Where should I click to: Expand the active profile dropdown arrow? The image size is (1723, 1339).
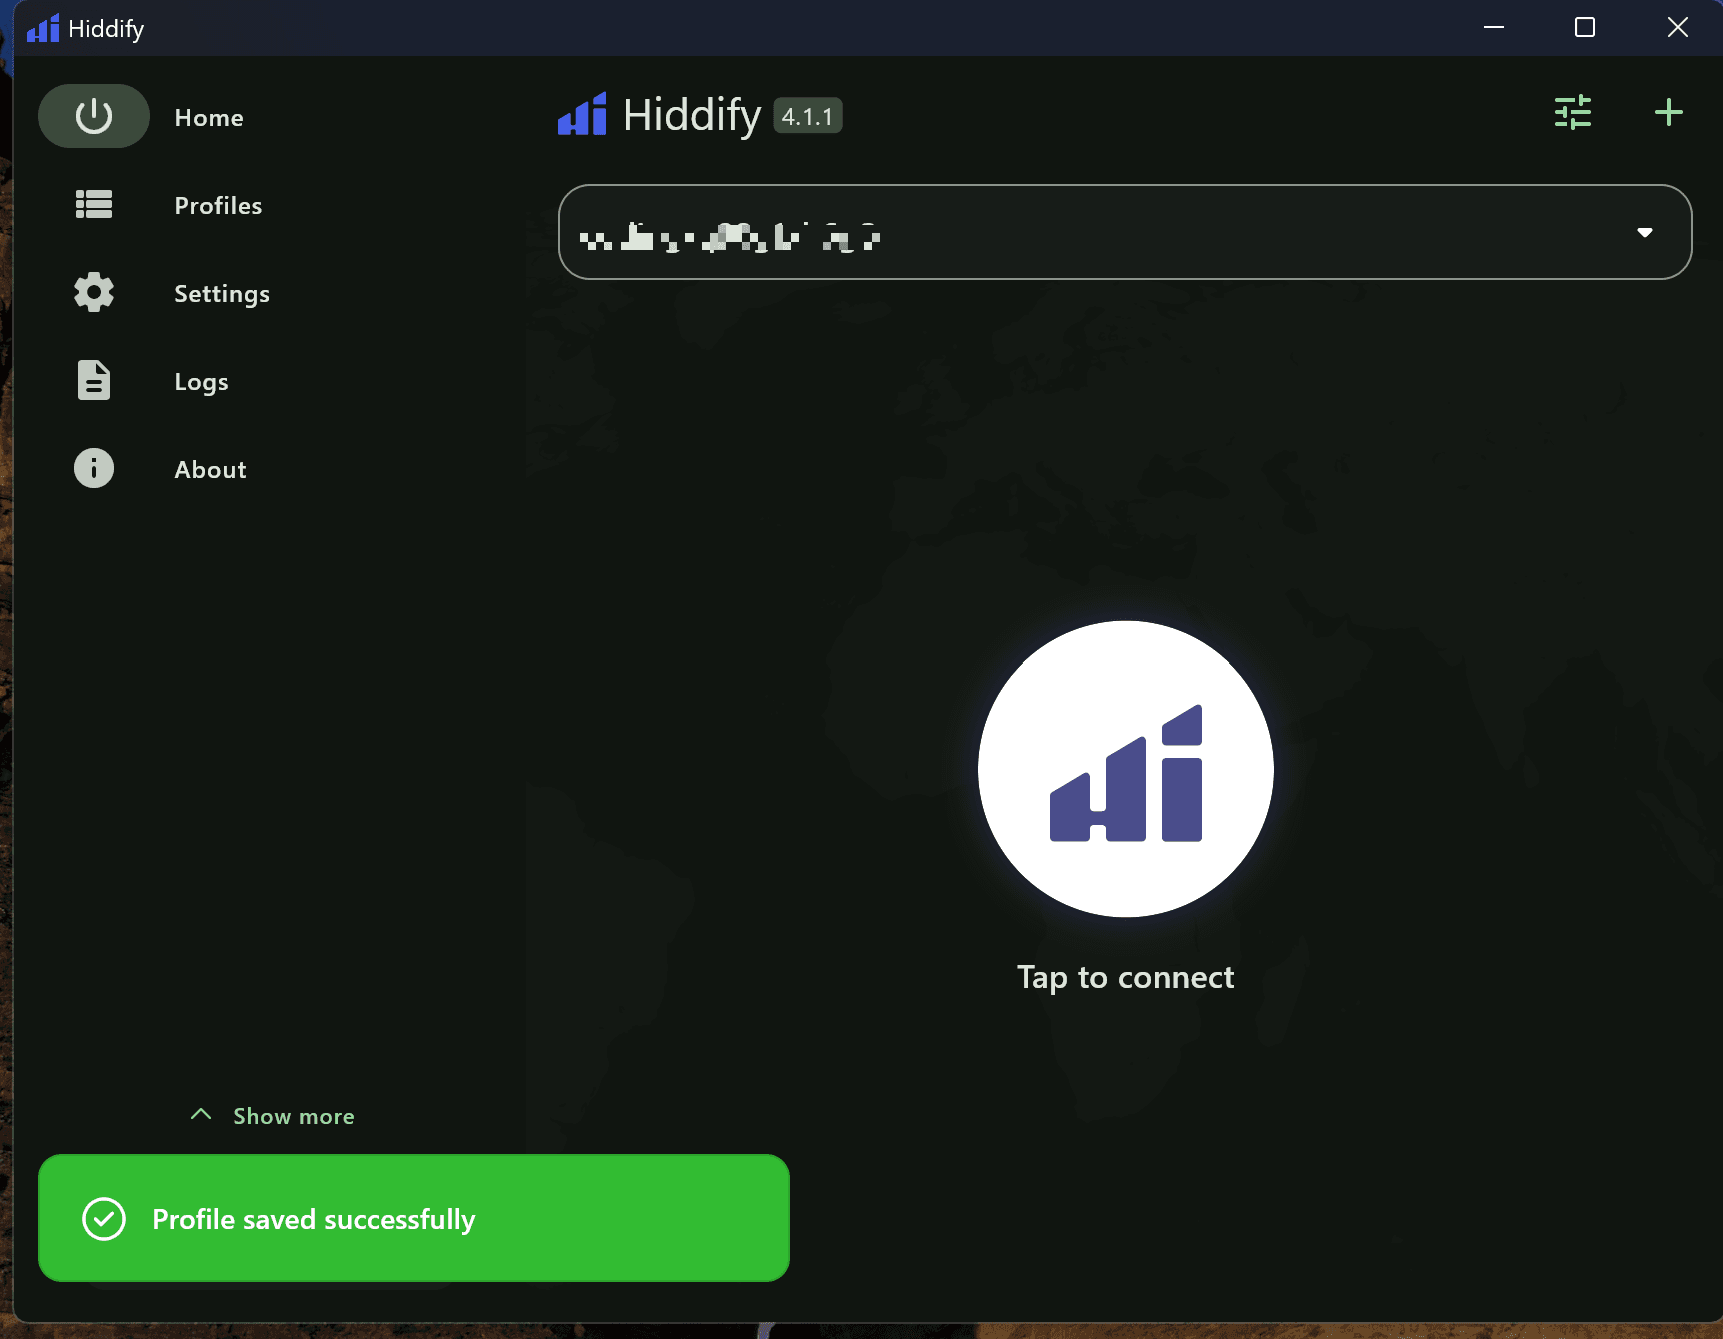tap(1645, 232)
